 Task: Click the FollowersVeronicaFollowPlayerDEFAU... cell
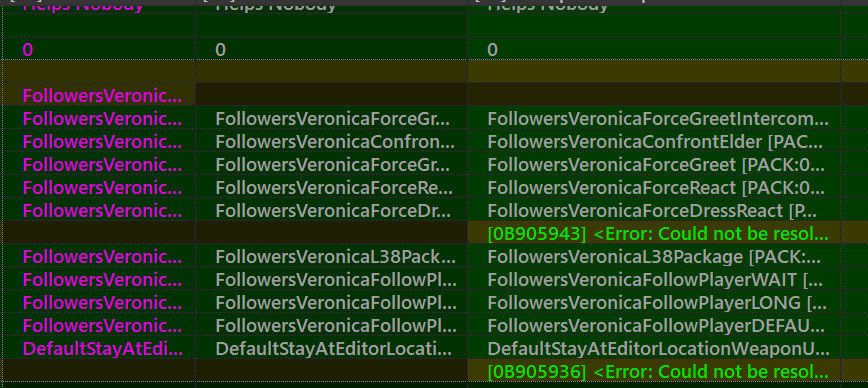click(x=654, y=325)
